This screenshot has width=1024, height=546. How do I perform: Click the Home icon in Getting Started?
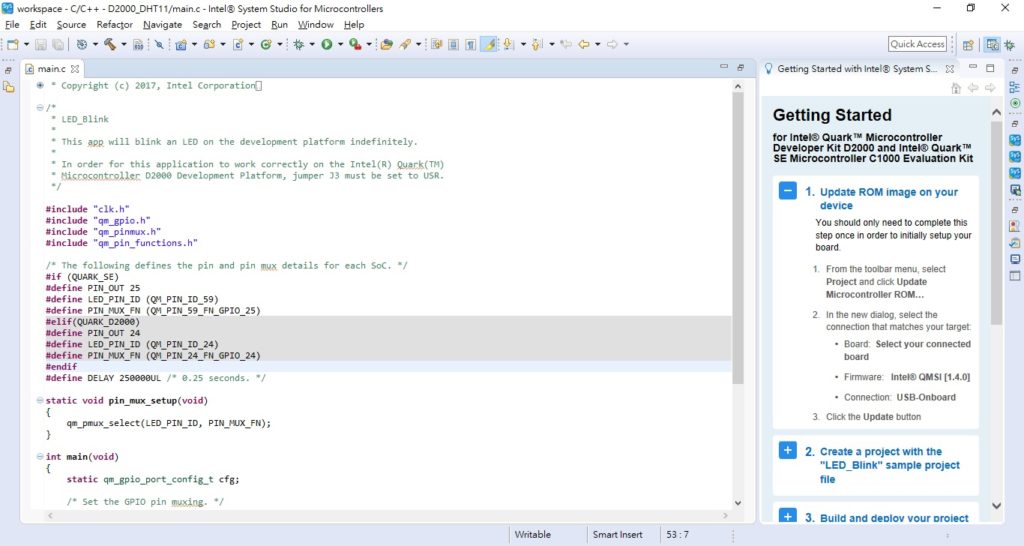(956, 88)
